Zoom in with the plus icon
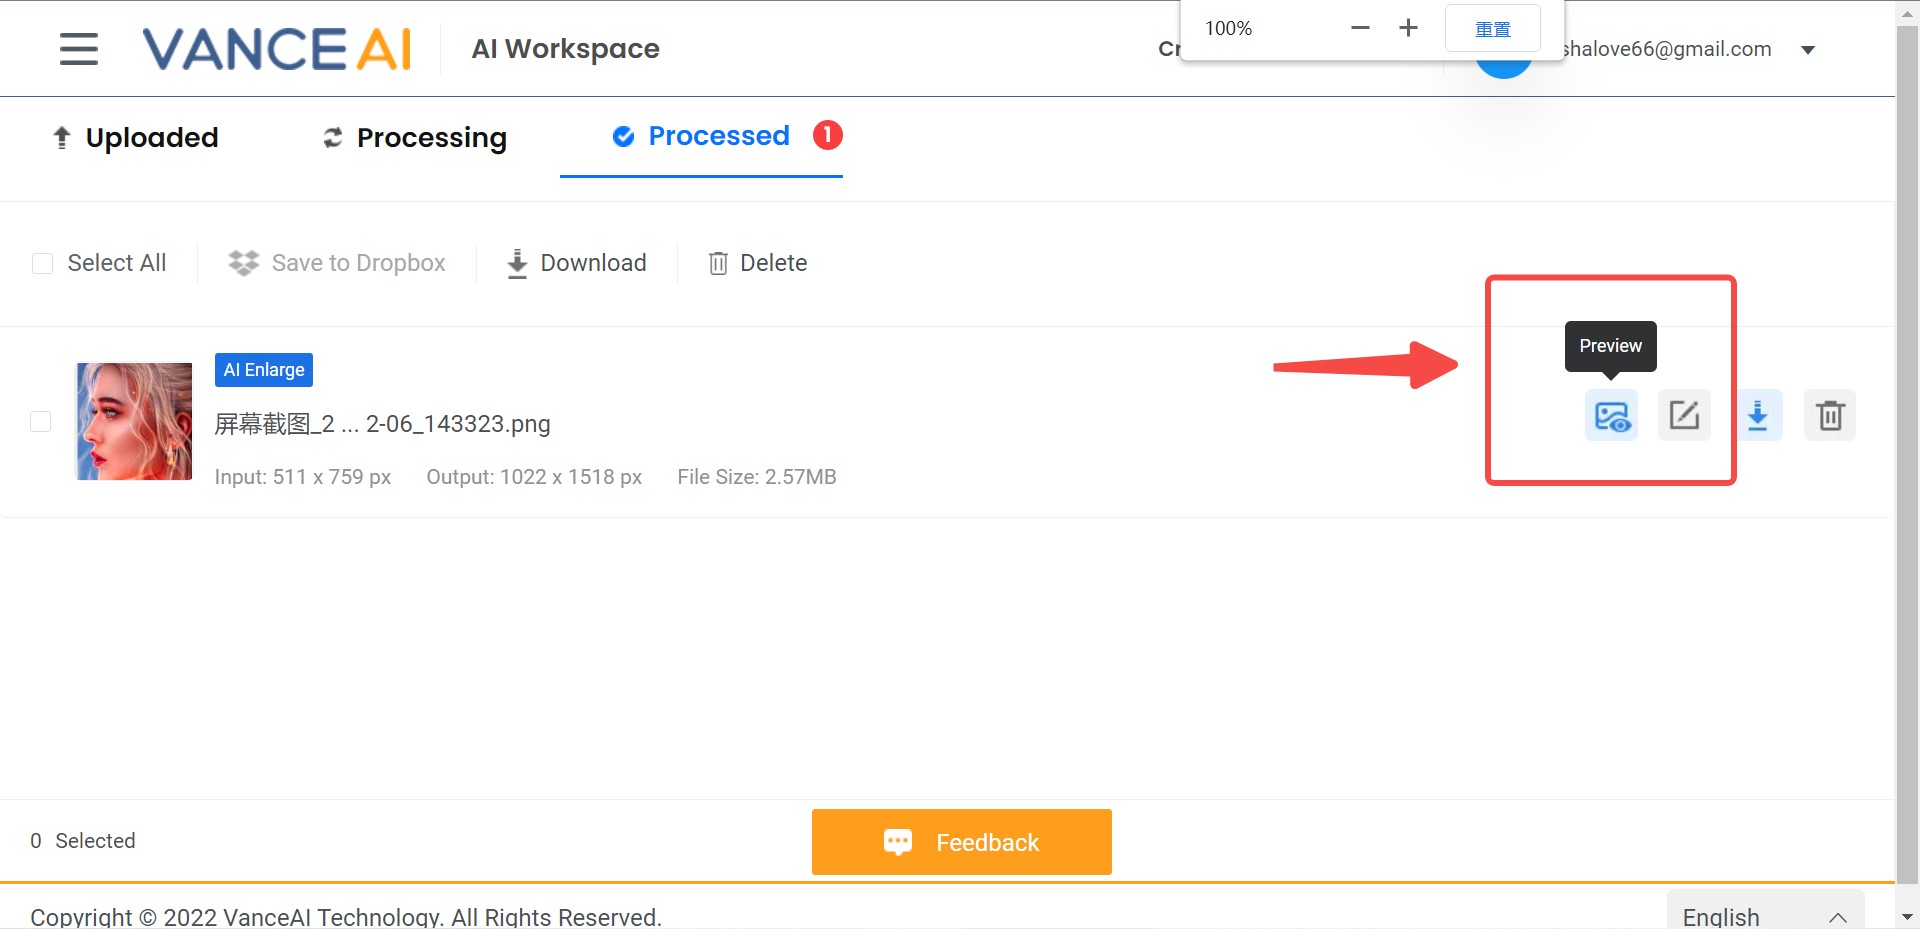The image size is (1920, 929). [x=1408, y=28]
